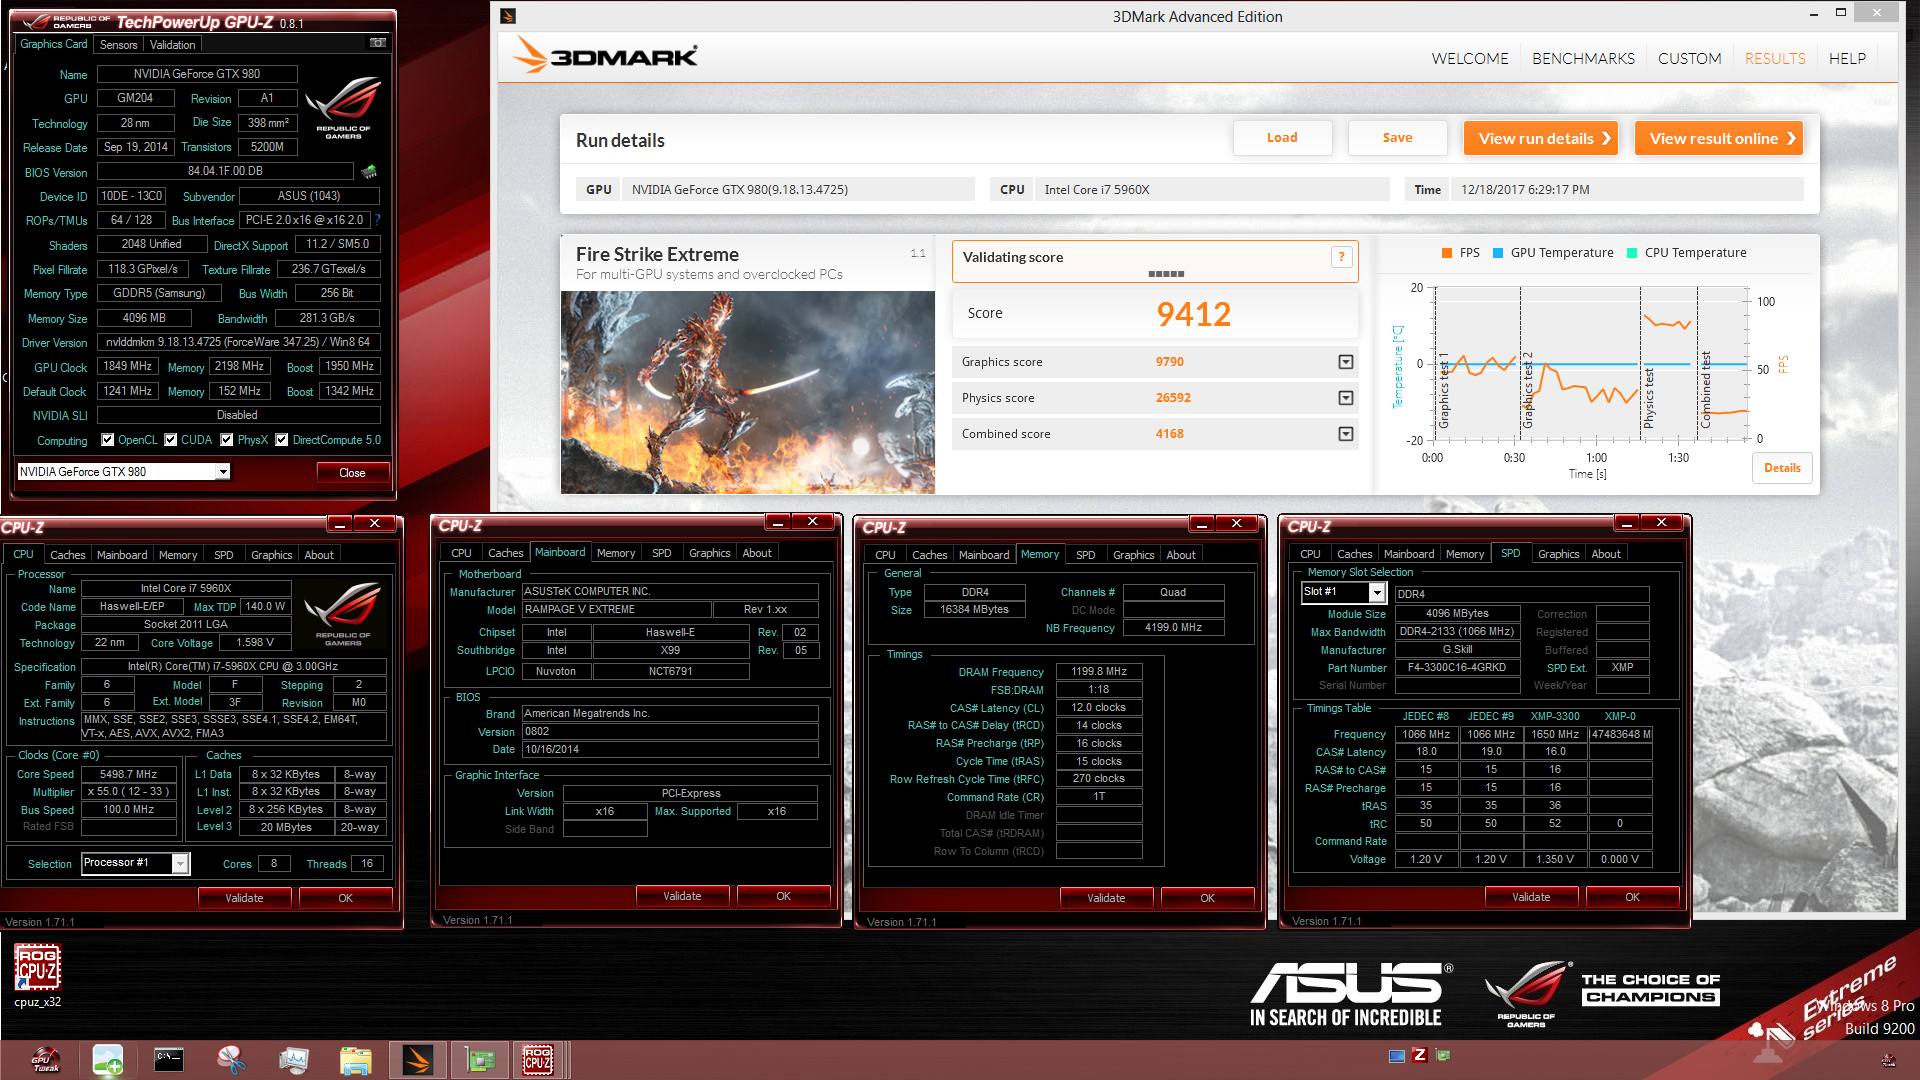Open the HELP section in 3DMark
This screenshot has height=1080, width=1920.
[x=1847, y=58]
